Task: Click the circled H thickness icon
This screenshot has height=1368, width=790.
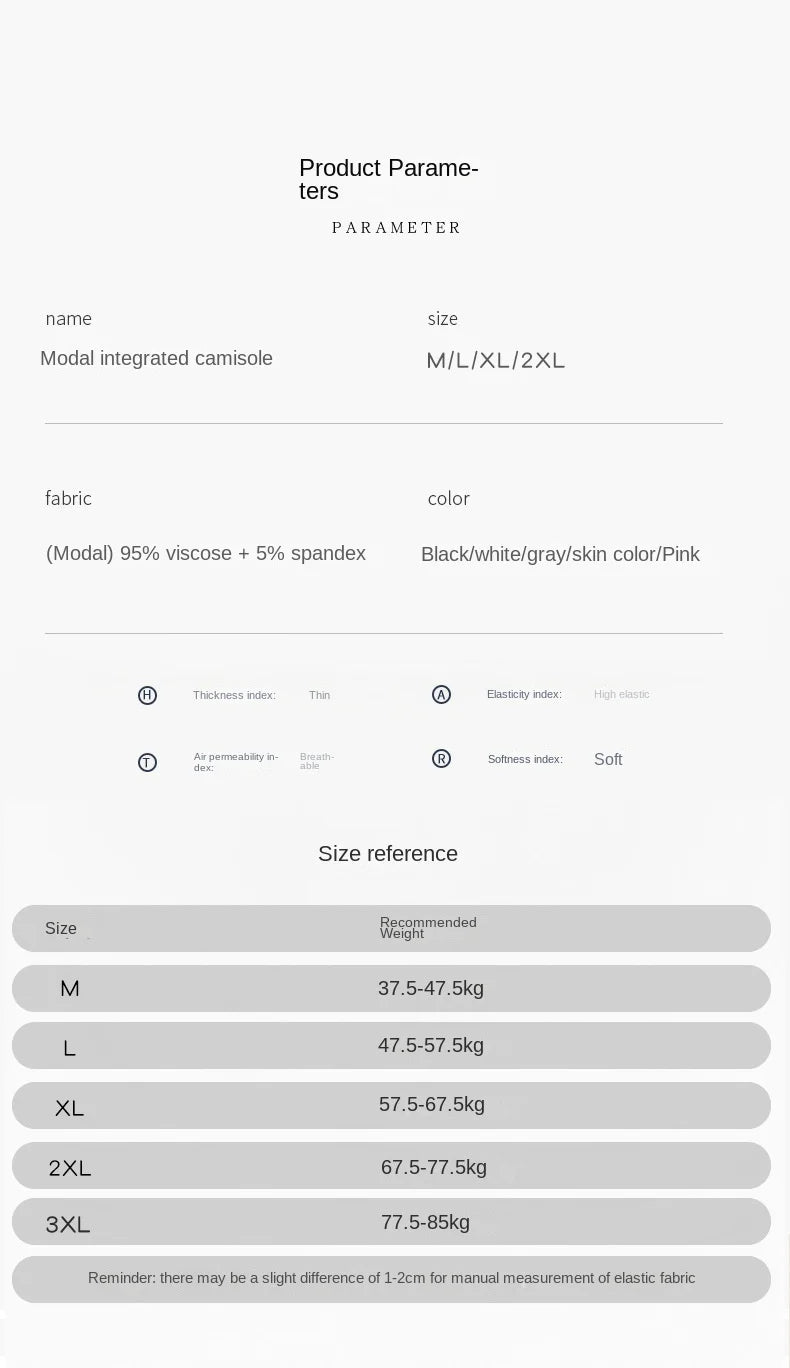Action: click(147, 695)
